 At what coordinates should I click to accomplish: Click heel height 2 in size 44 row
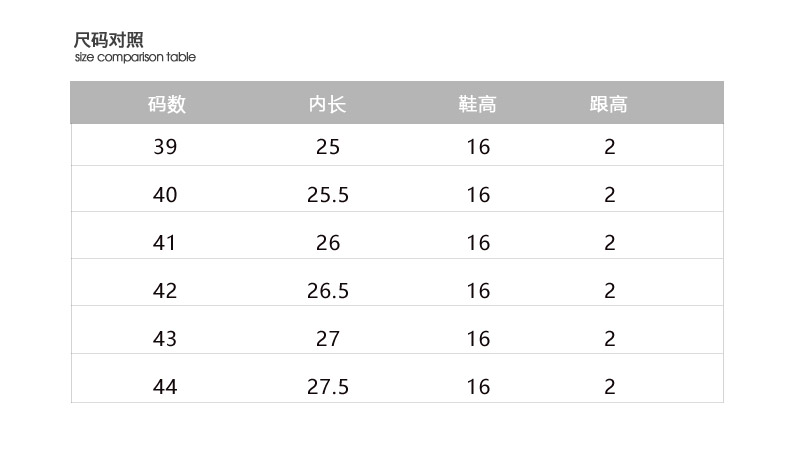(610, 387)
